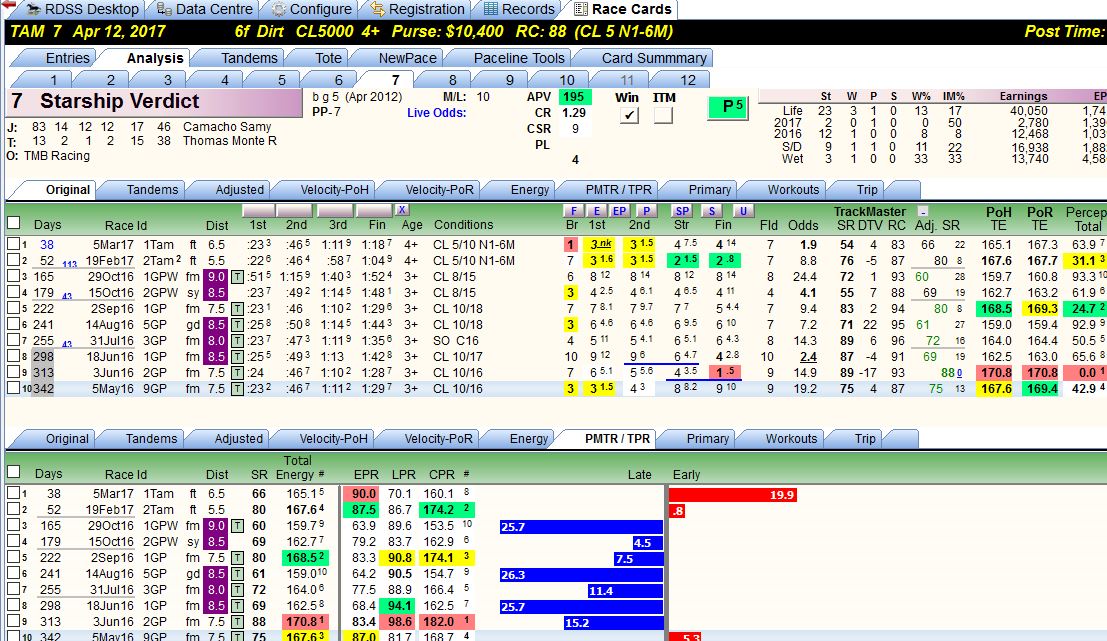Click turf T icon beside :23 2 time
Viewport: 1107px width, 641px height.
[x=237, y=388]
